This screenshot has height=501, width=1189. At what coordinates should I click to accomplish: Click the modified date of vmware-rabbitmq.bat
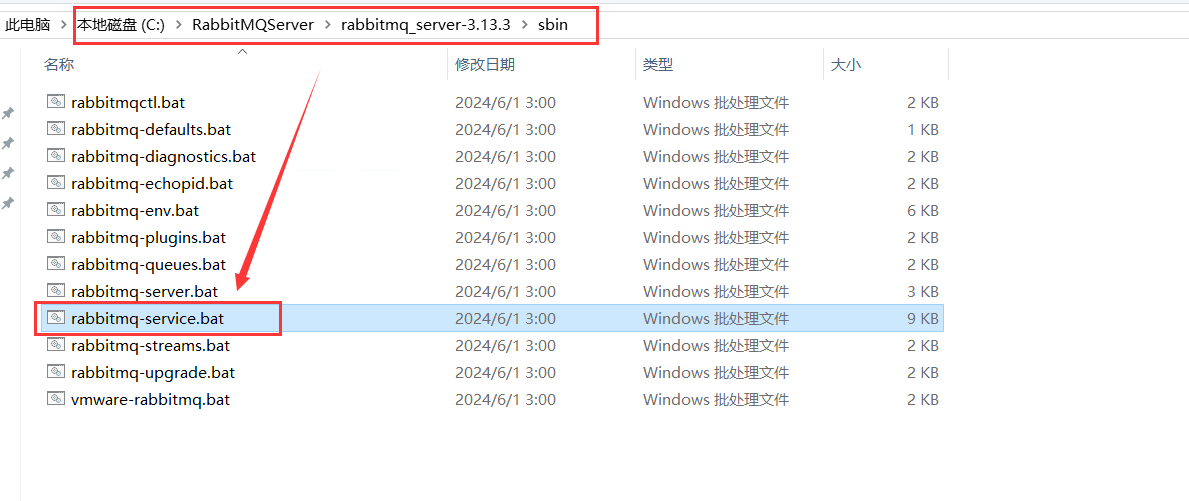[505, 400]
